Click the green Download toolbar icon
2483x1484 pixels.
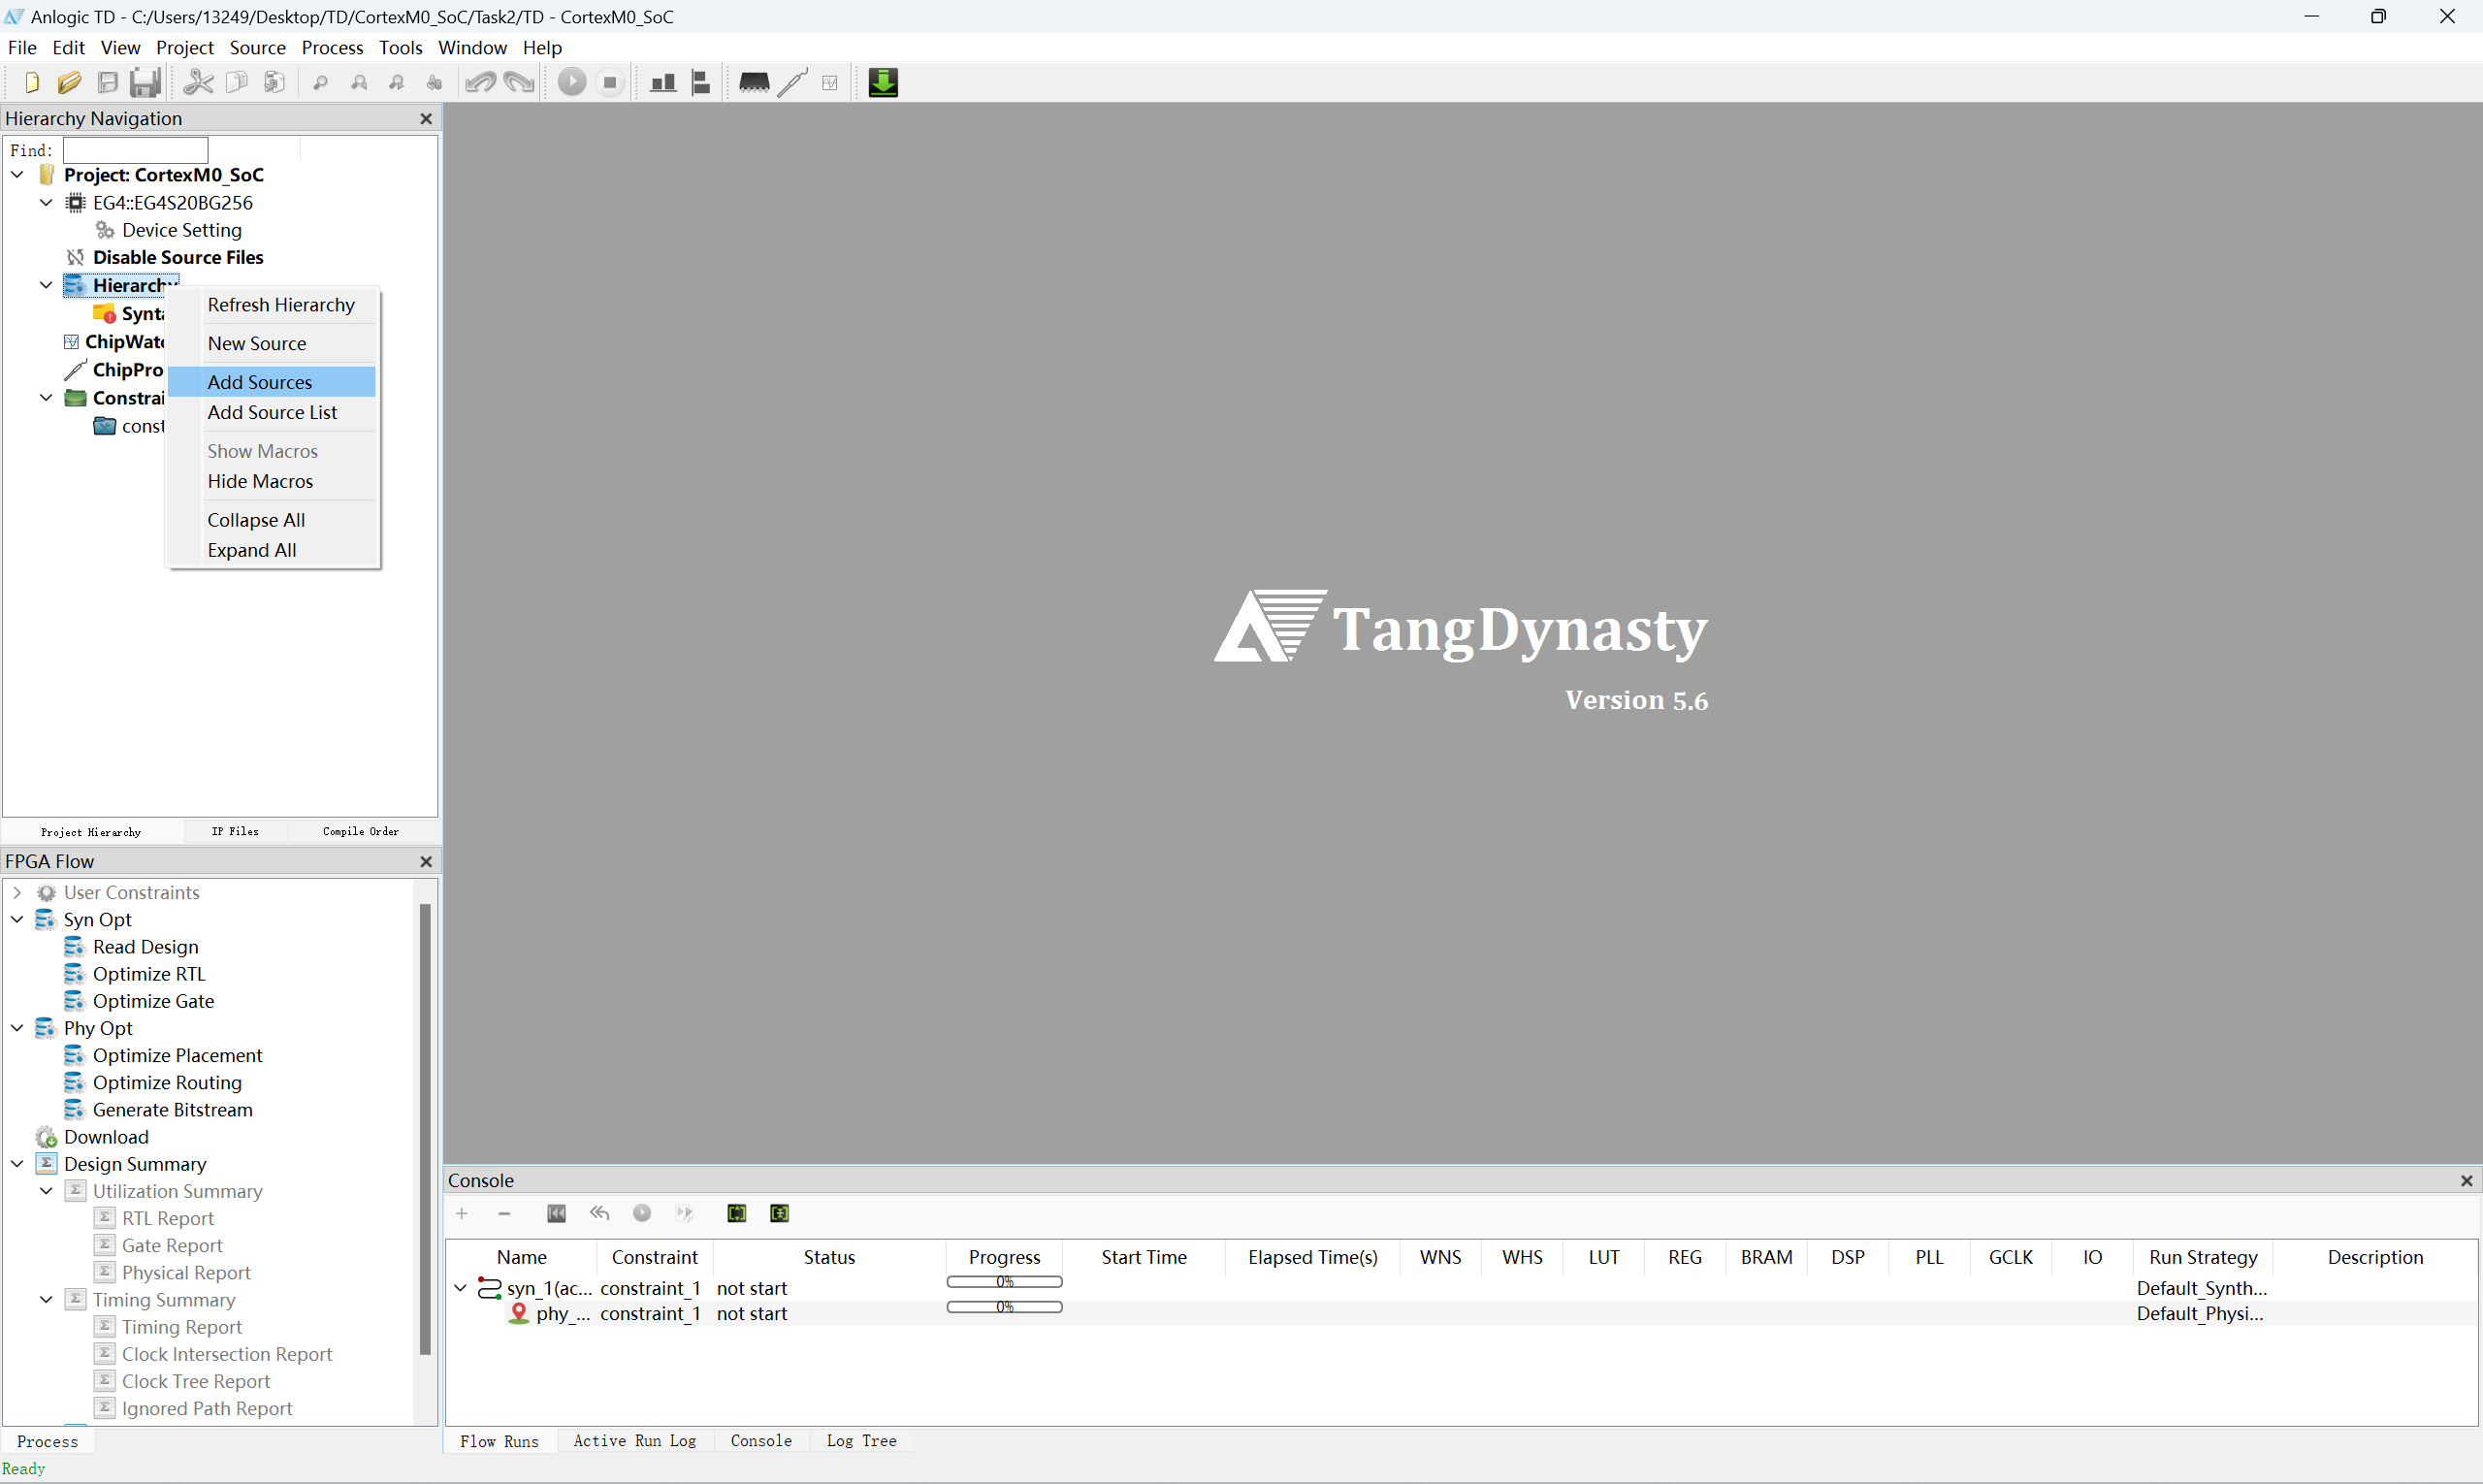[883, 82]
